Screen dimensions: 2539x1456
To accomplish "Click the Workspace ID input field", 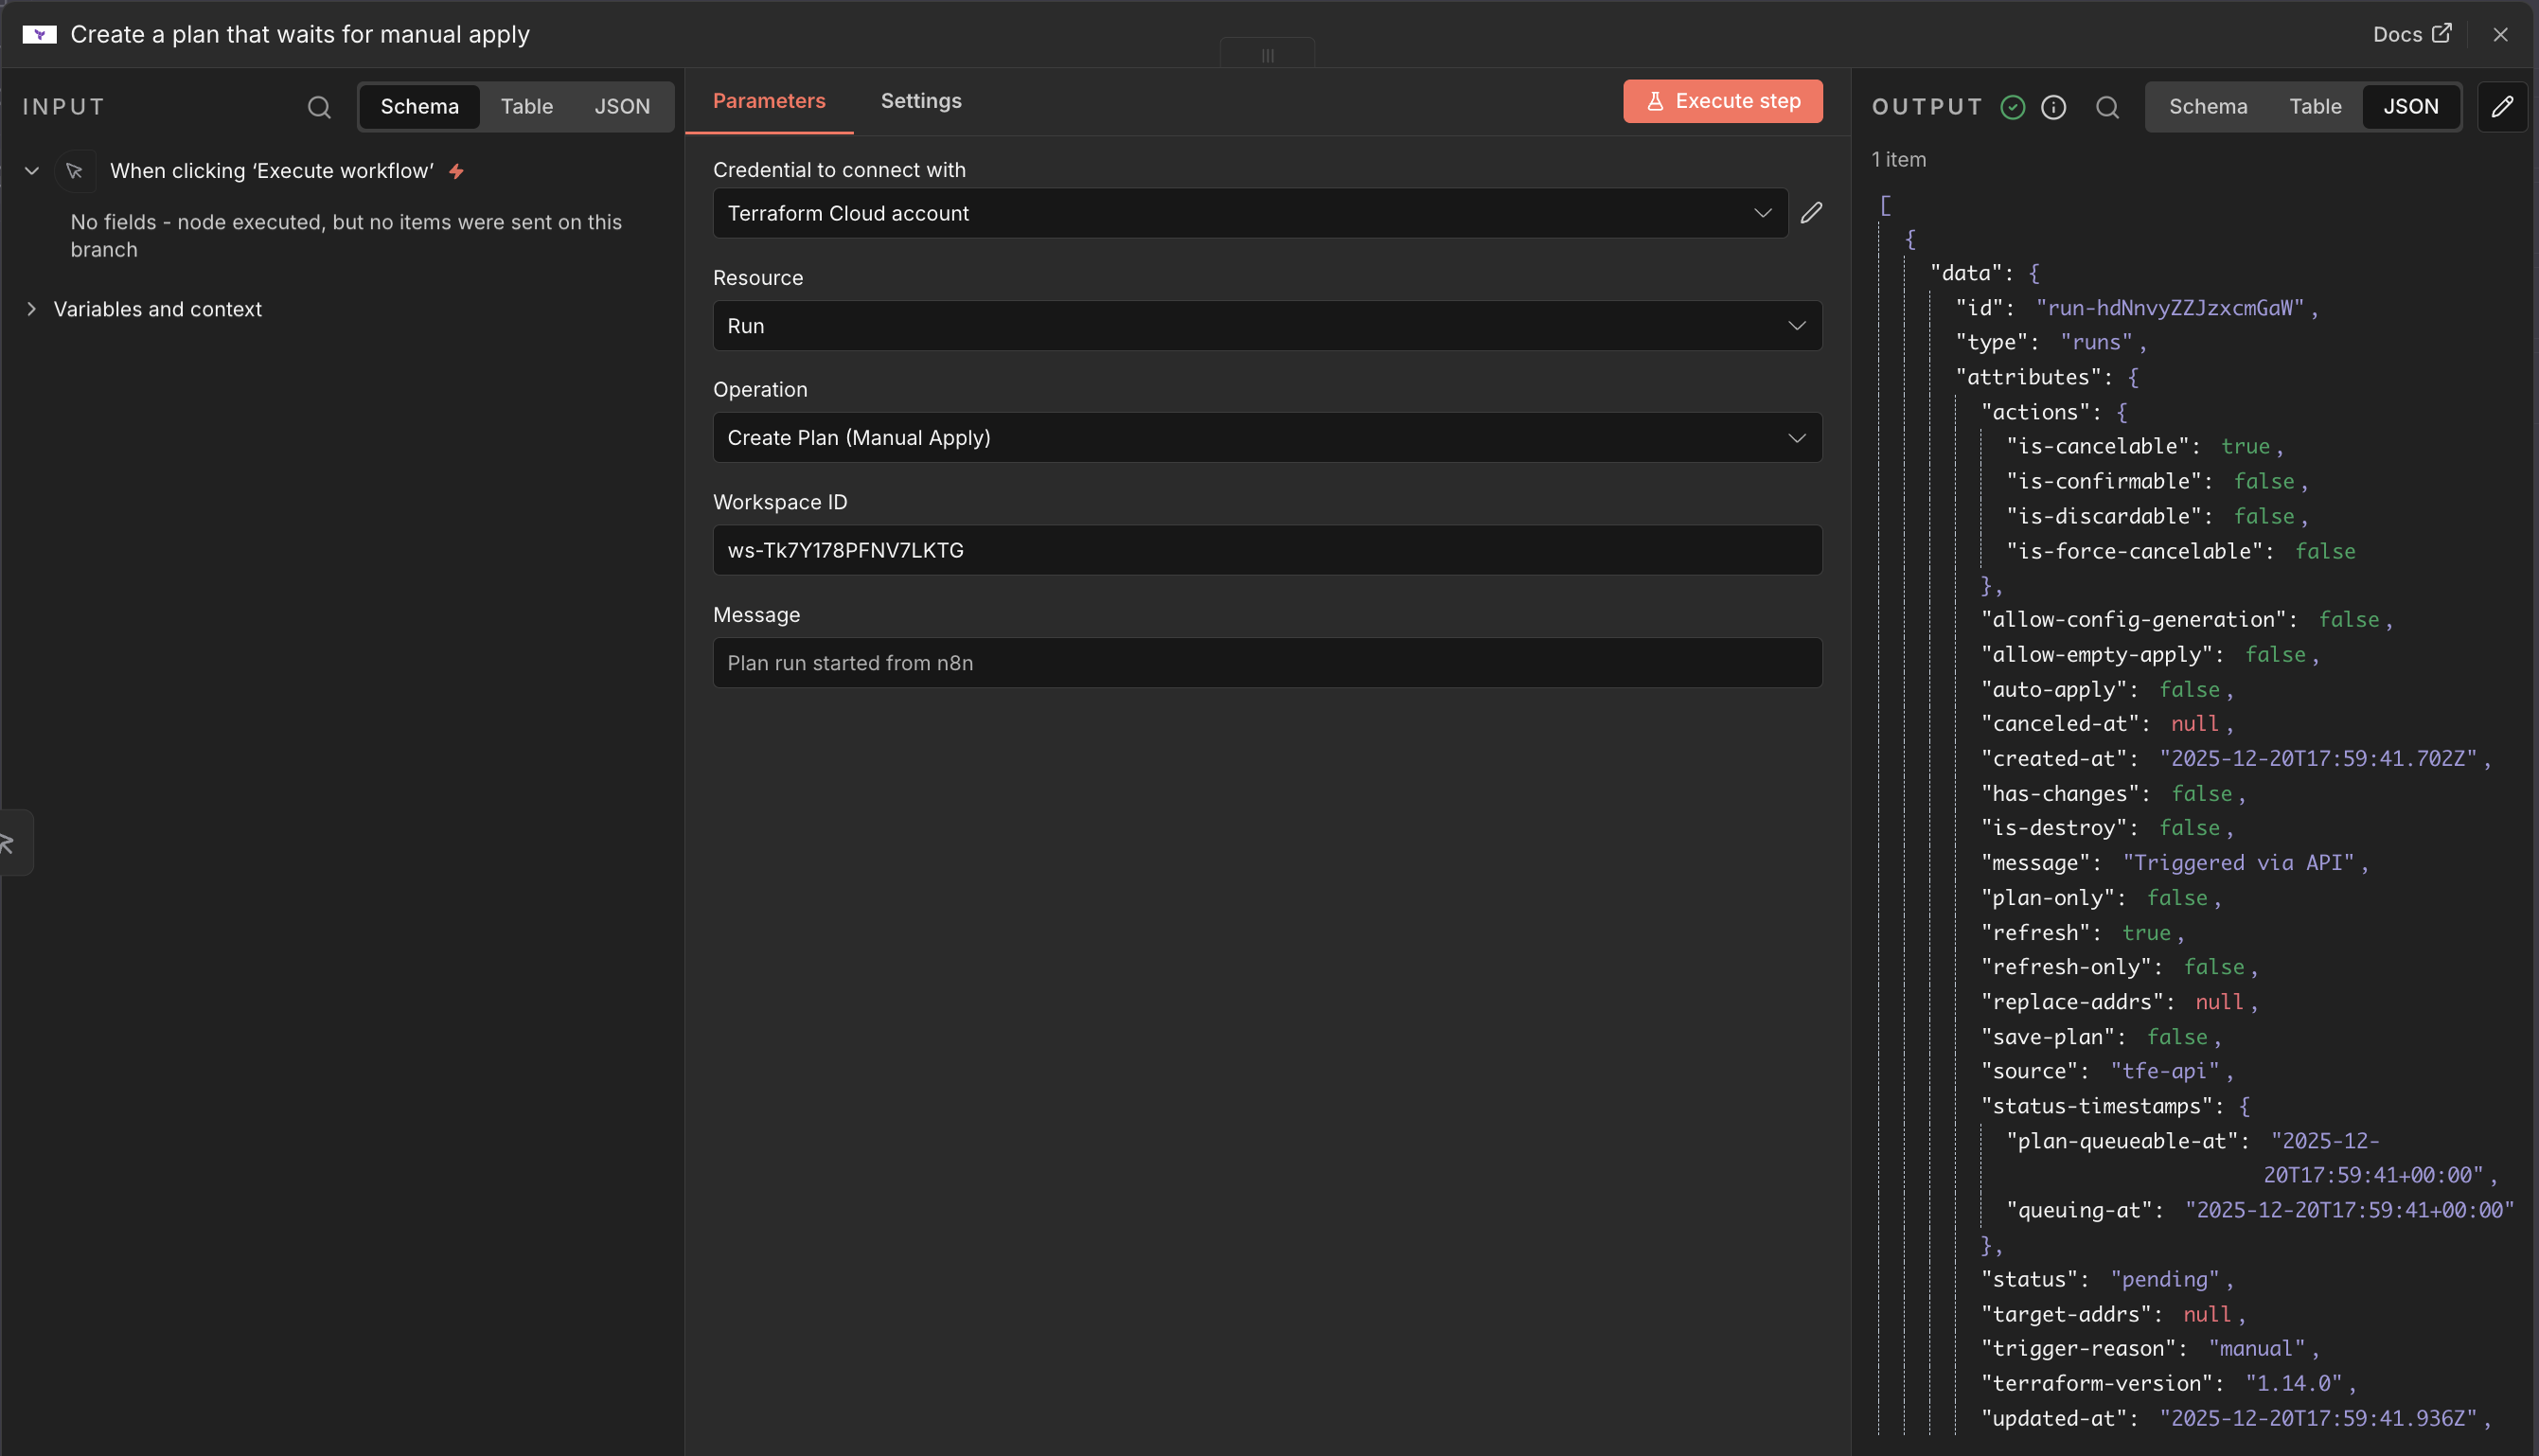I will click(1267, 550).
